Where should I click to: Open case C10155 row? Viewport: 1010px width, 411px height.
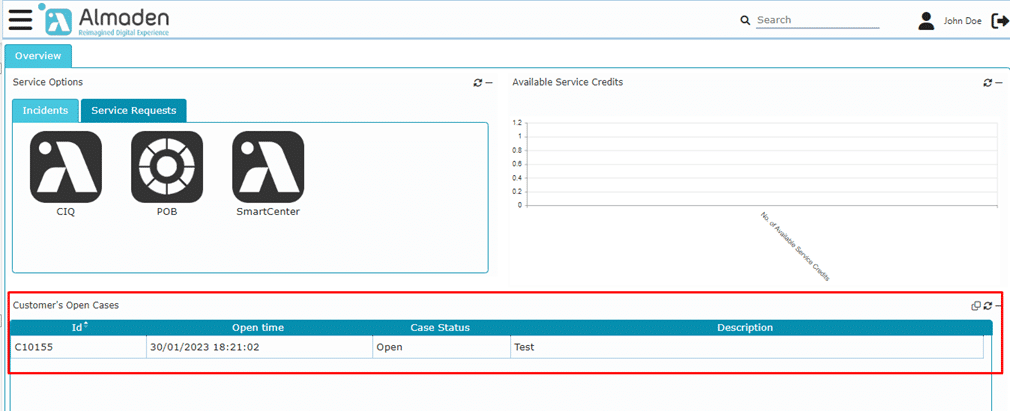(x=35, y=348)
